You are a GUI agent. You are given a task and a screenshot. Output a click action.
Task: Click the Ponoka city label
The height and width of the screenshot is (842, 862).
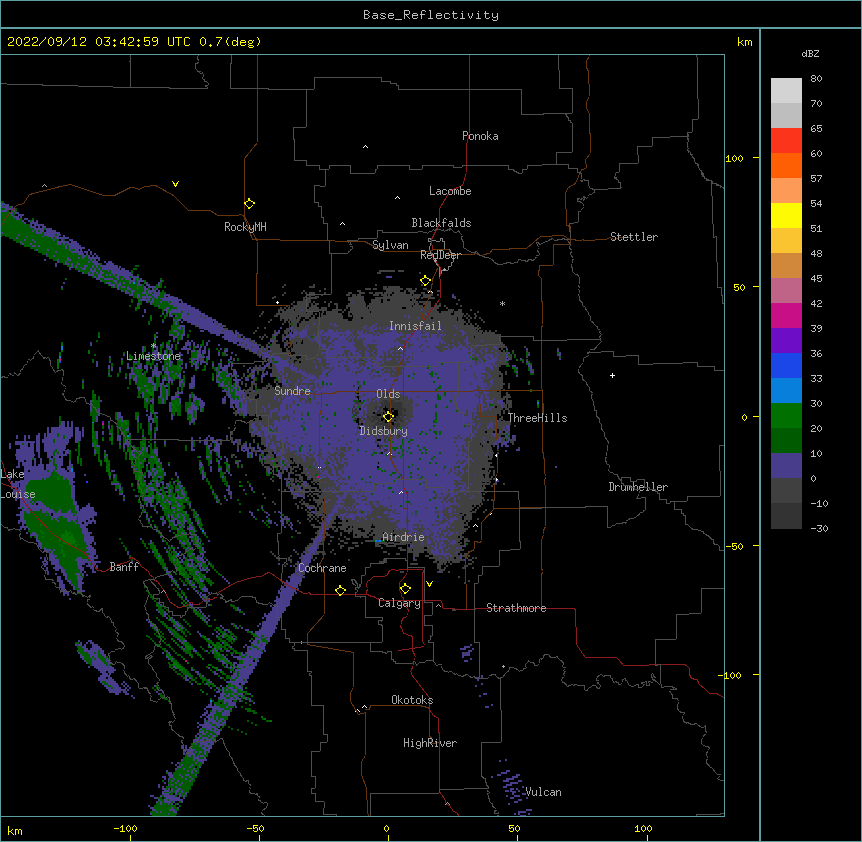click(480, 136)
